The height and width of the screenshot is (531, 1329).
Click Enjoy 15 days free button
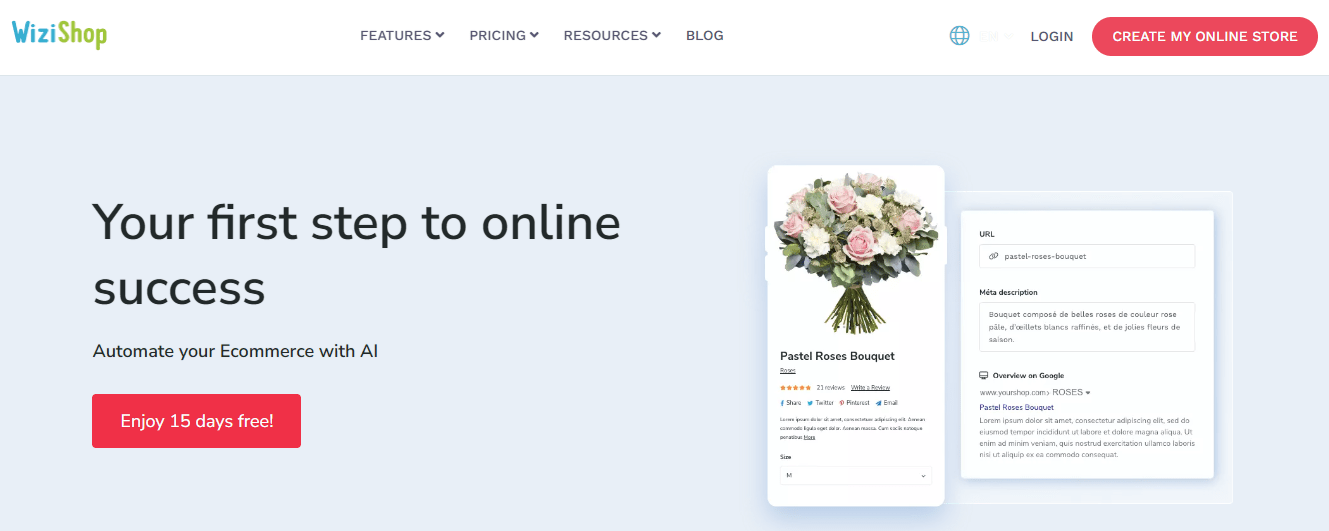196,421
